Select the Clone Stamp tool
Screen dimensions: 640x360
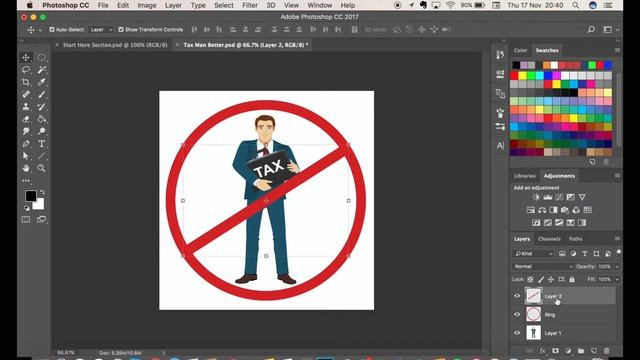[x=26, y=107]
